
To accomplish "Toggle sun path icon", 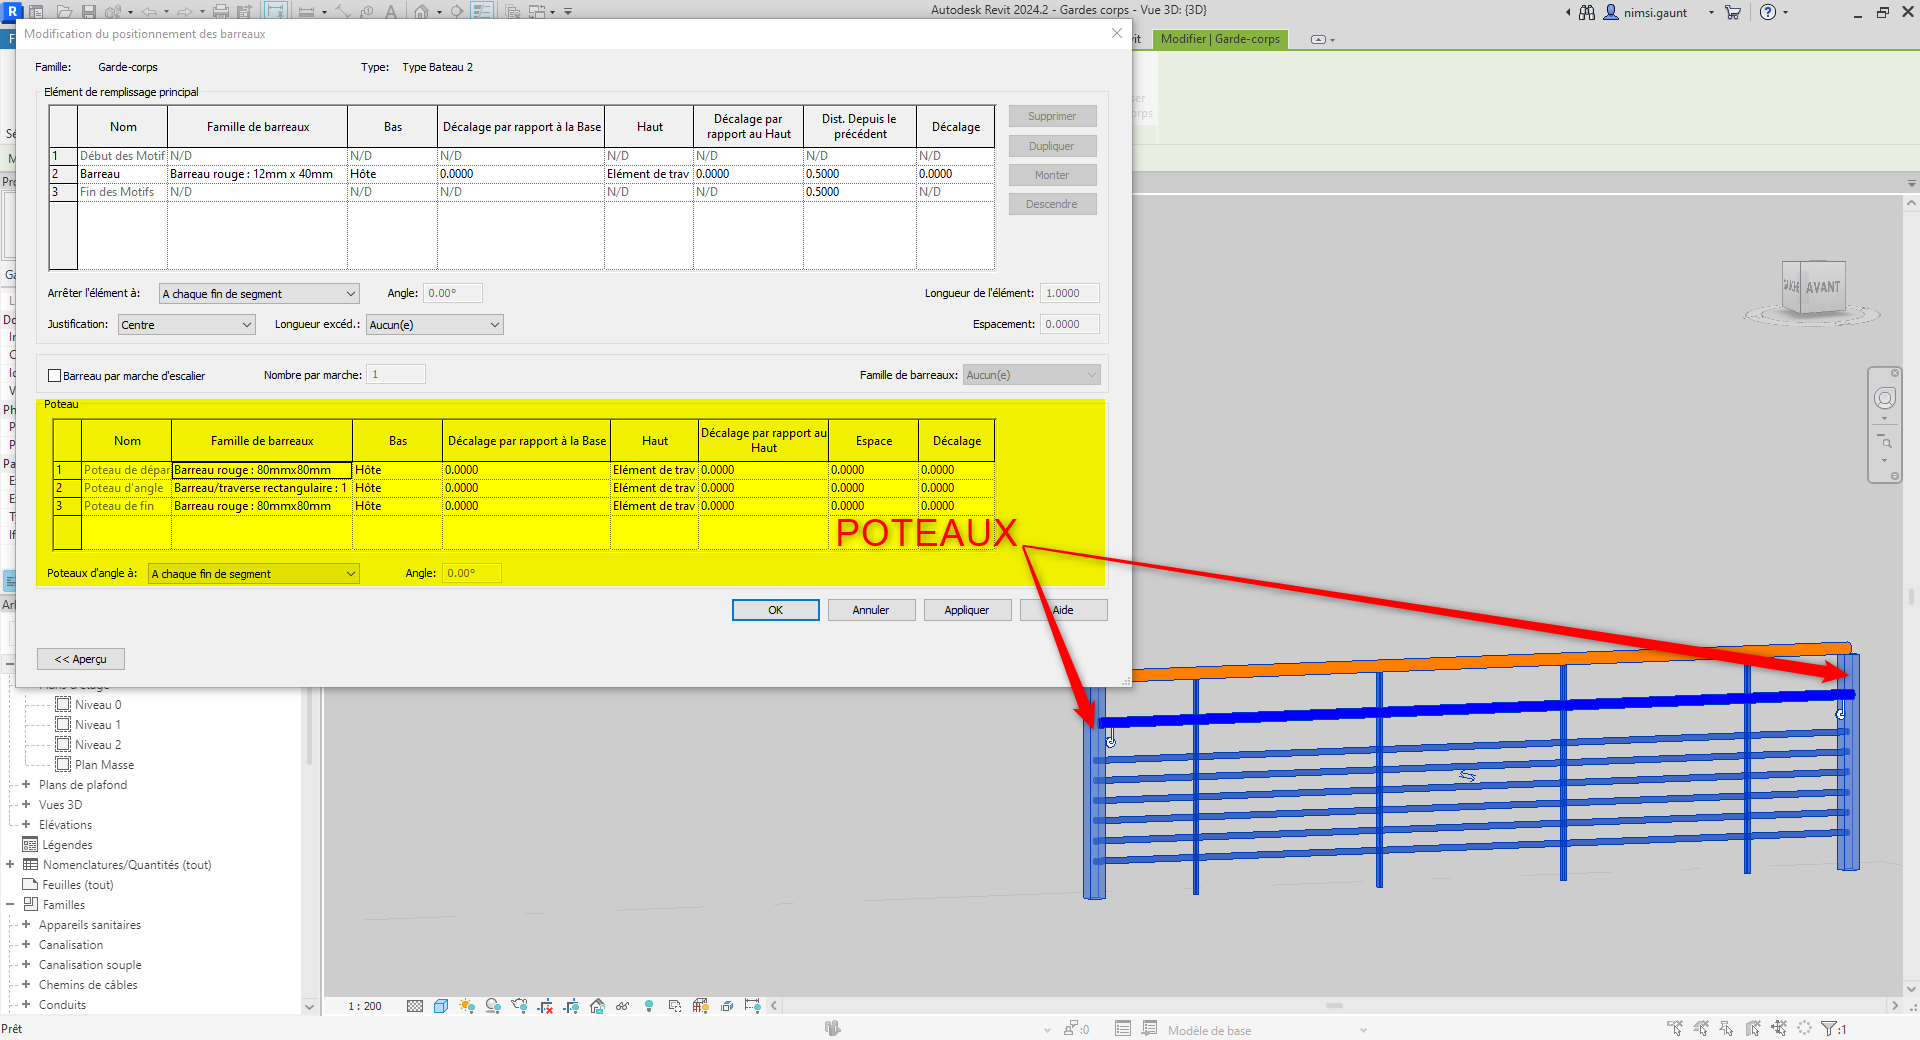I will (x=467, y=1006).
